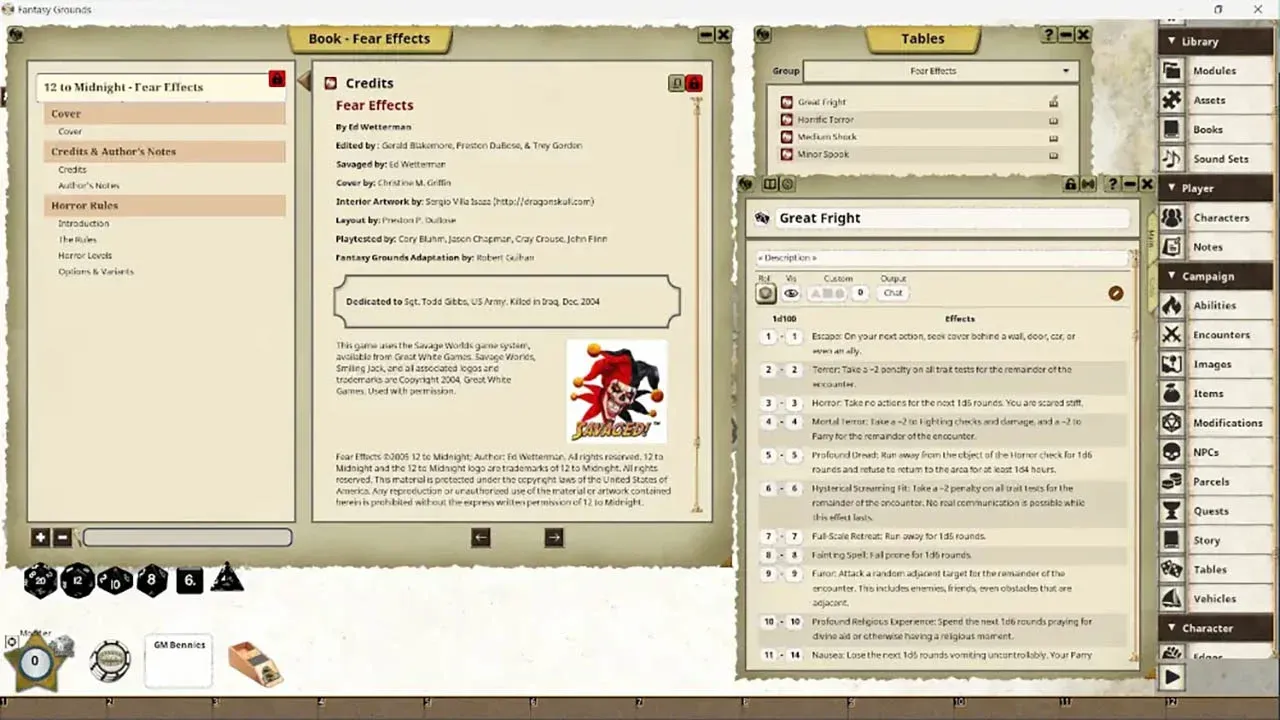Open the Quests list
Image resolution: width=1280 pixels, height=720 pixels.
1216,511
